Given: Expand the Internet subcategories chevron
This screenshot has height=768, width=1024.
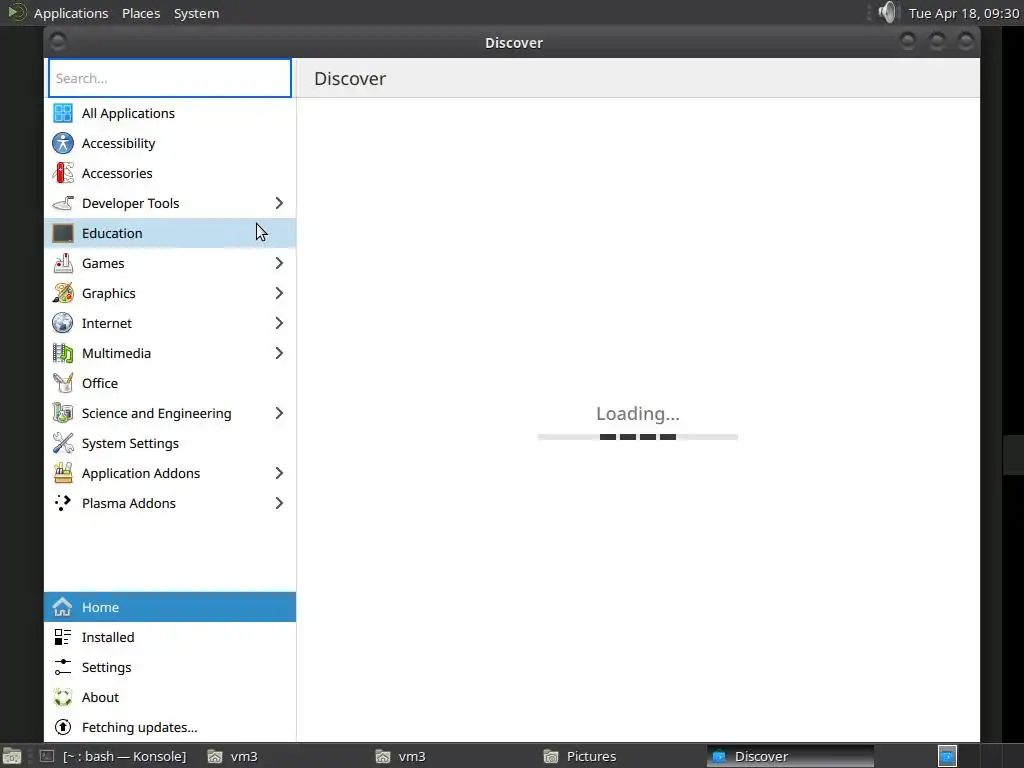Looking at the screenshot, I should [279, 323].
